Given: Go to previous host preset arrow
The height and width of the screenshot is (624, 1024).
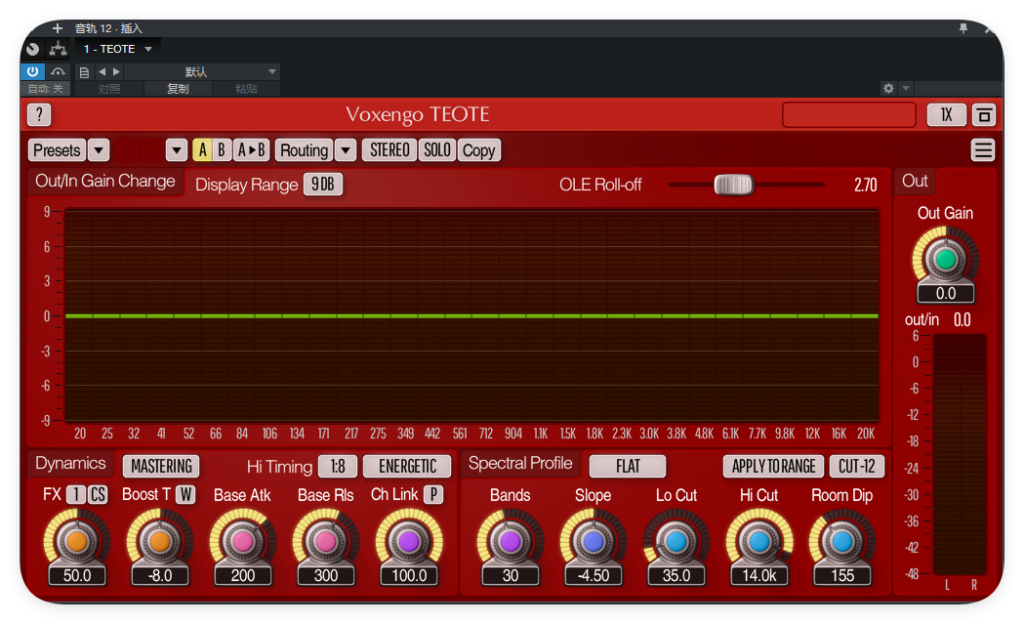Looking at the screenshot, I should pyautogui.click(x=102, y=72).
